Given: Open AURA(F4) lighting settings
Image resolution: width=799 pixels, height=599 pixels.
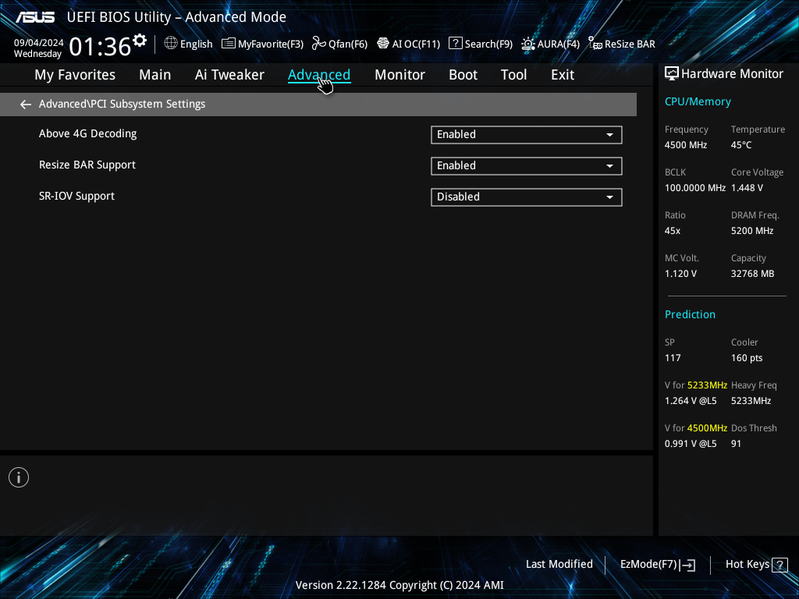Looking at the screenshot, I should 550,44.
